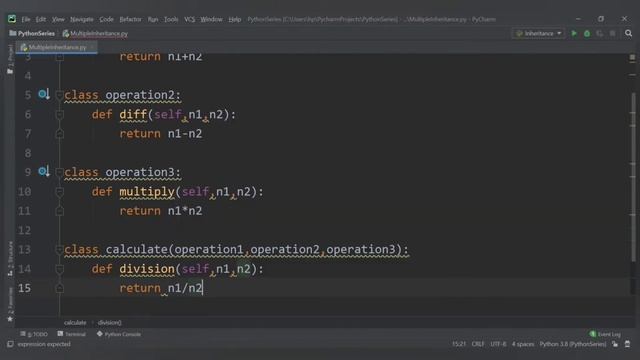
Task: Click MultipleInheritance.py in navigation bar
Action: pos(95,33)
